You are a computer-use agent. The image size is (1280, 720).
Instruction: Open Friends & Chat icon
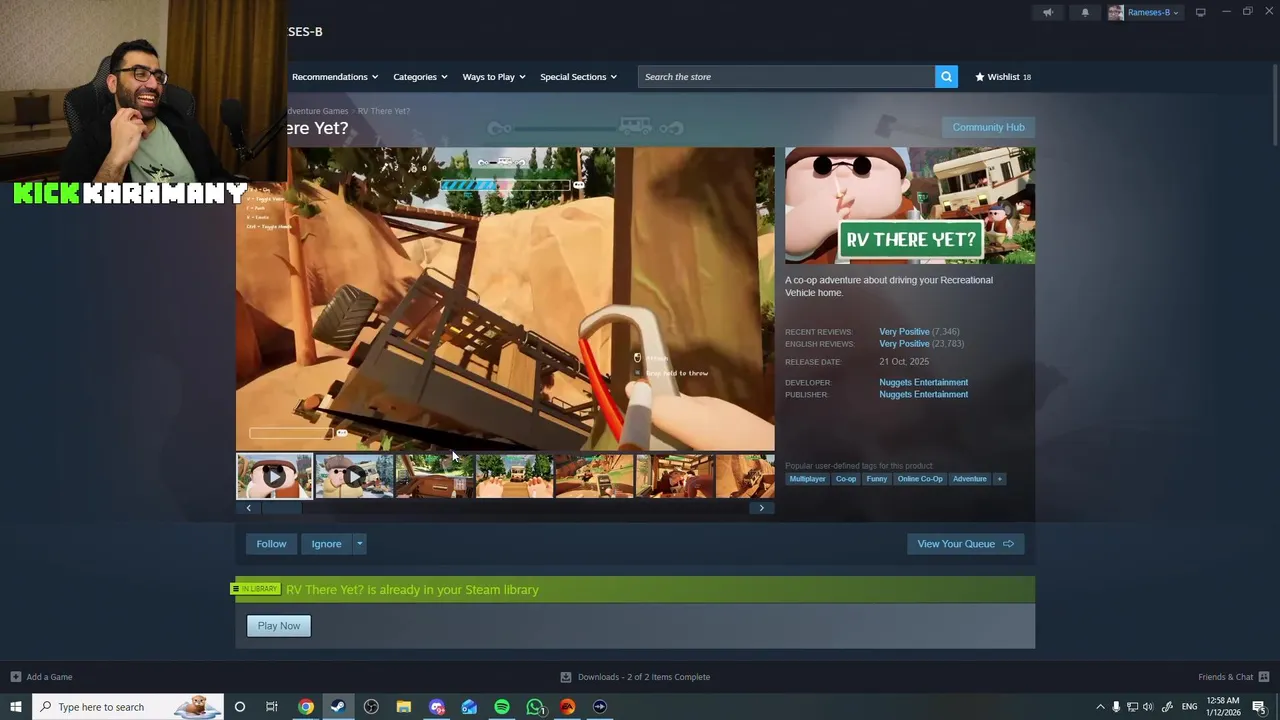(1264, 677)
